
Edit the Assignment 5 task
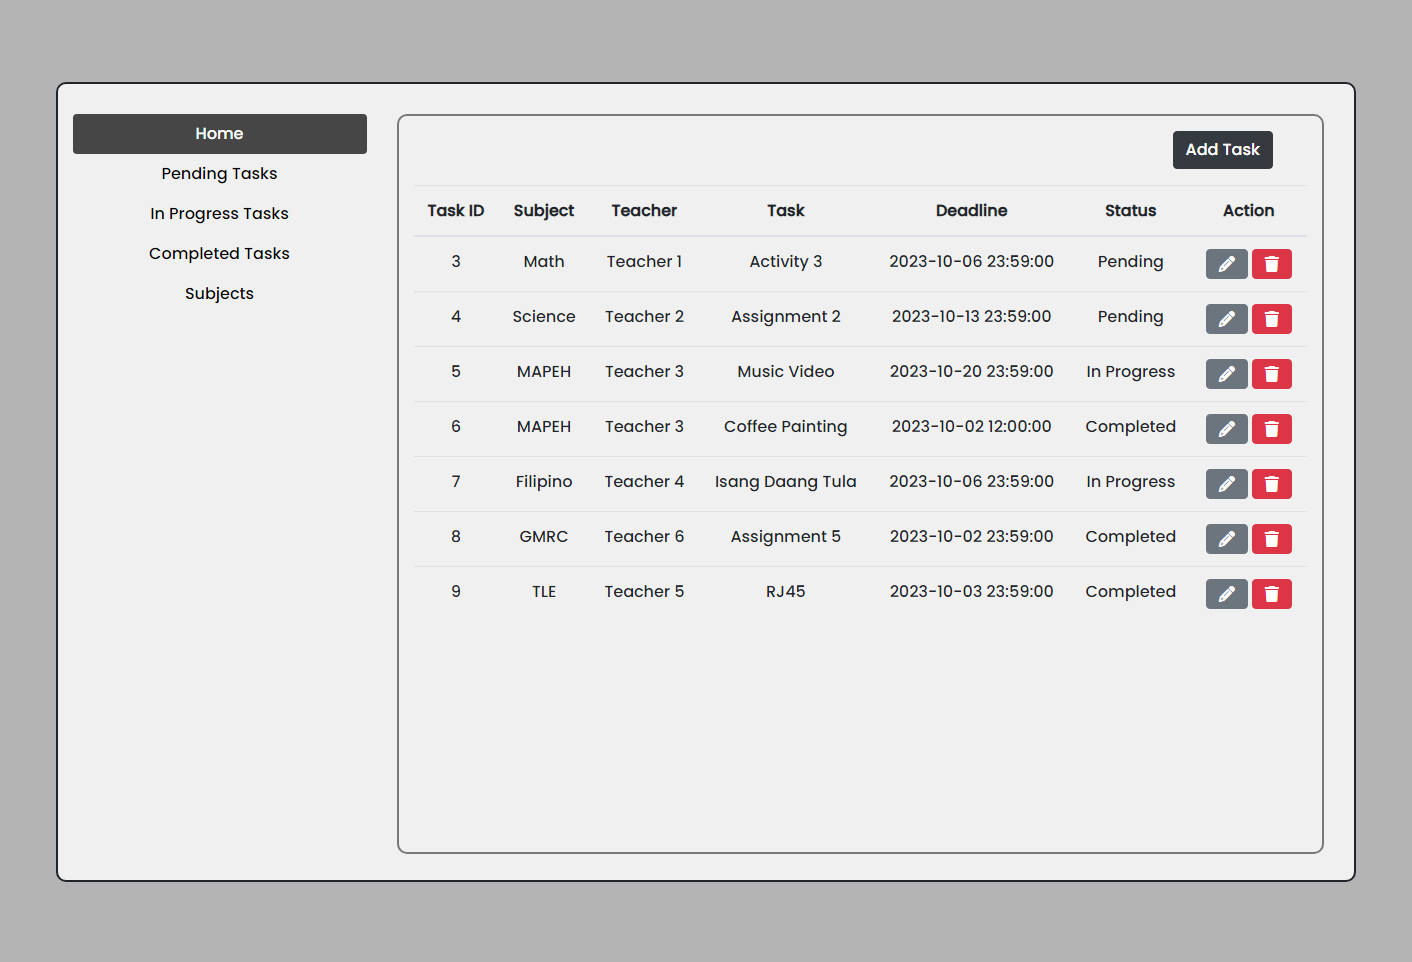click(1226, 539)
